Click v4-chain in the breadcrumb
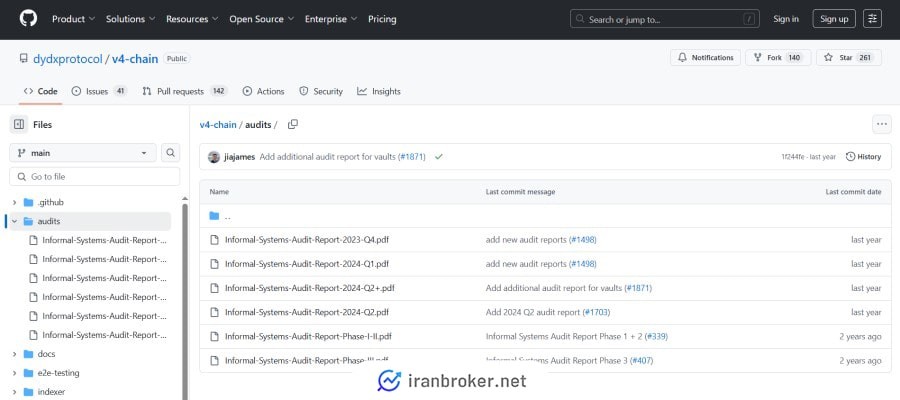The image size is (900, 400). [x=218, y=125]
